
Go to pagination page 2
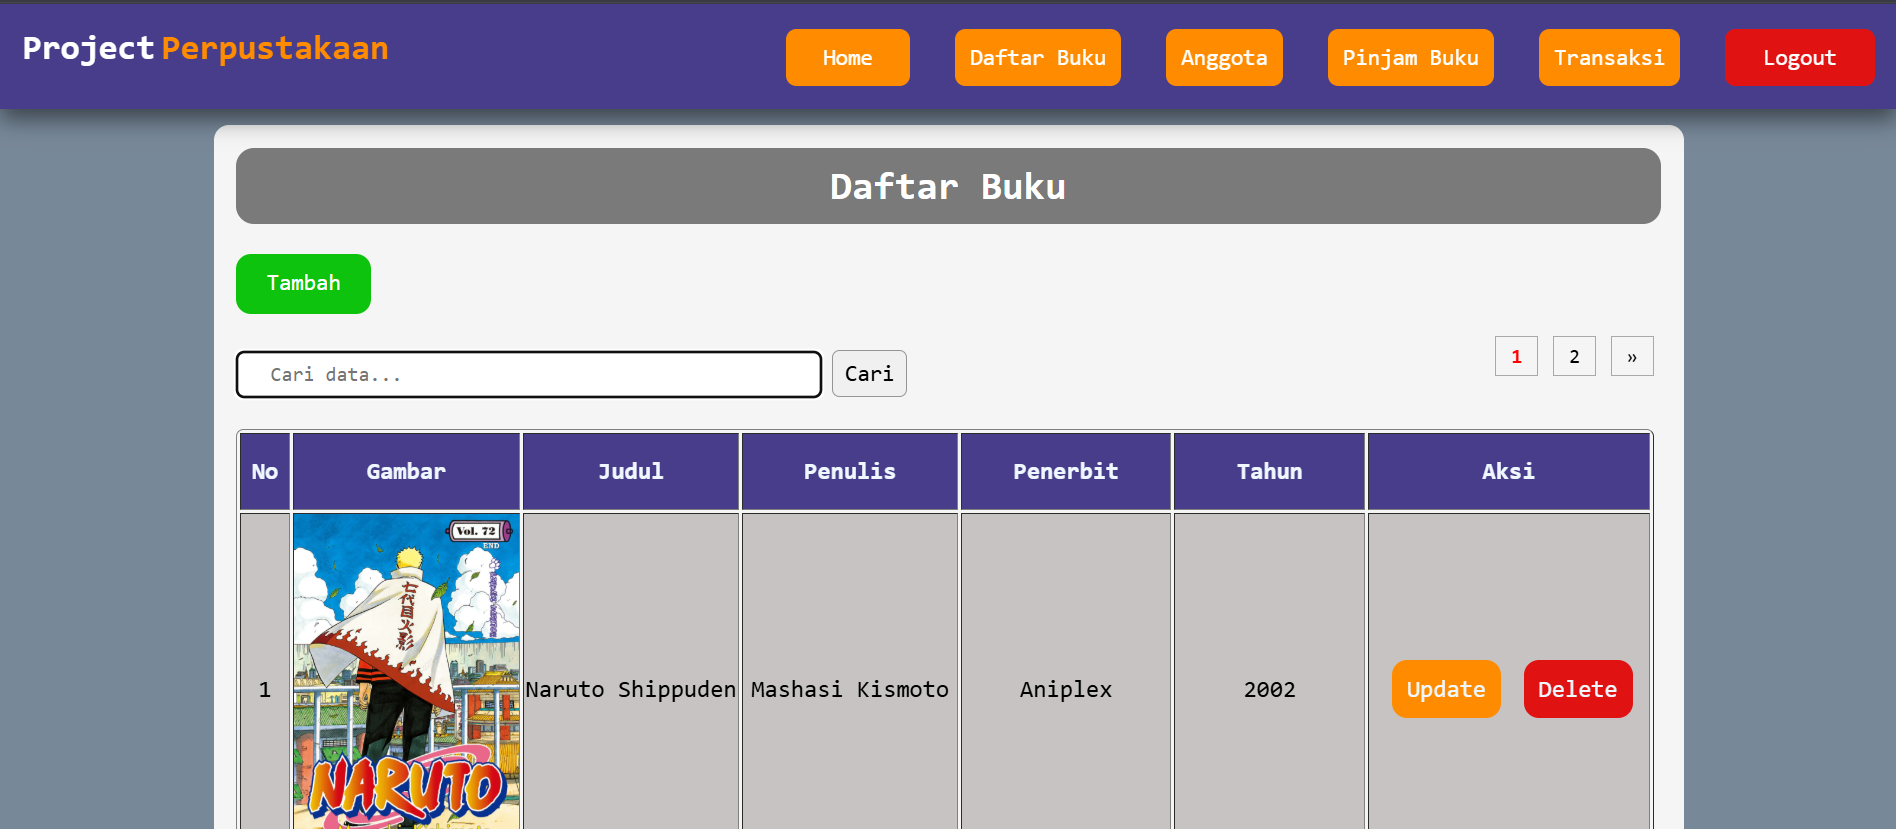pos(1574,356)
